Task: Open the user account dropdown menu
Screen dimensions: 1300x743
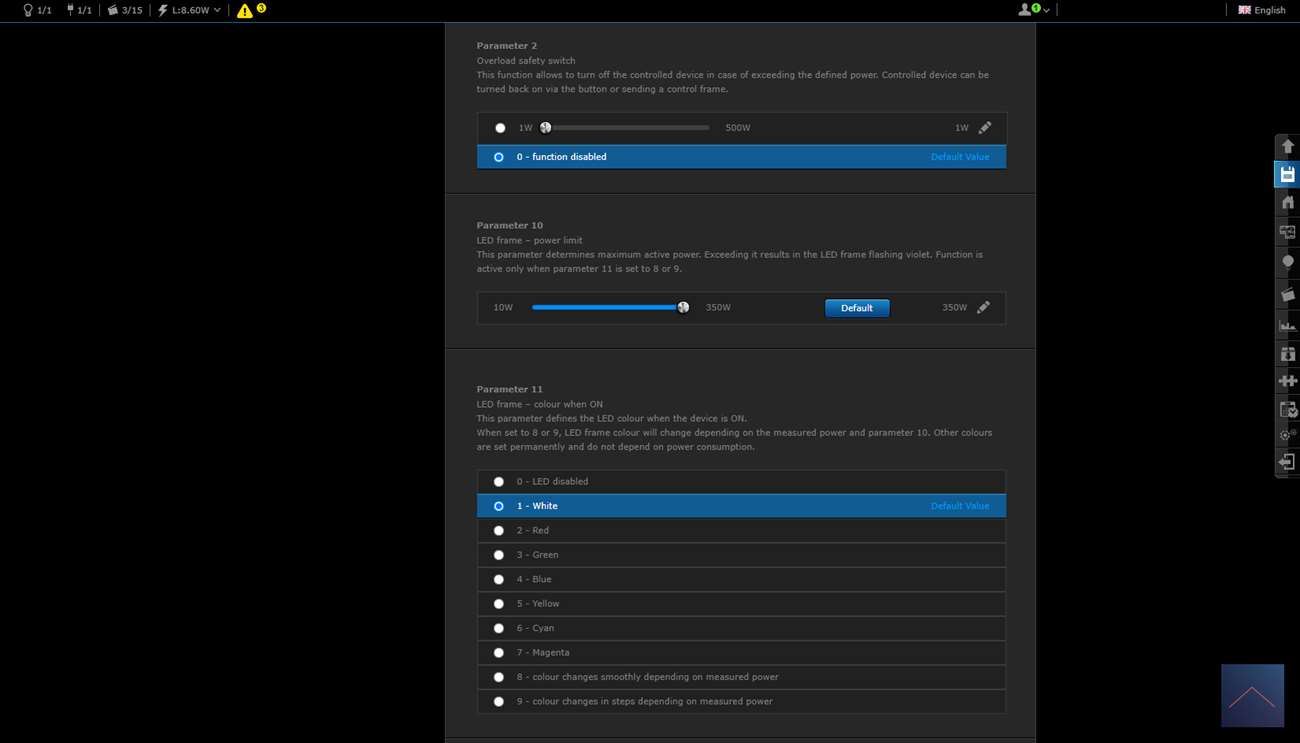Action: pos(1033,10)
